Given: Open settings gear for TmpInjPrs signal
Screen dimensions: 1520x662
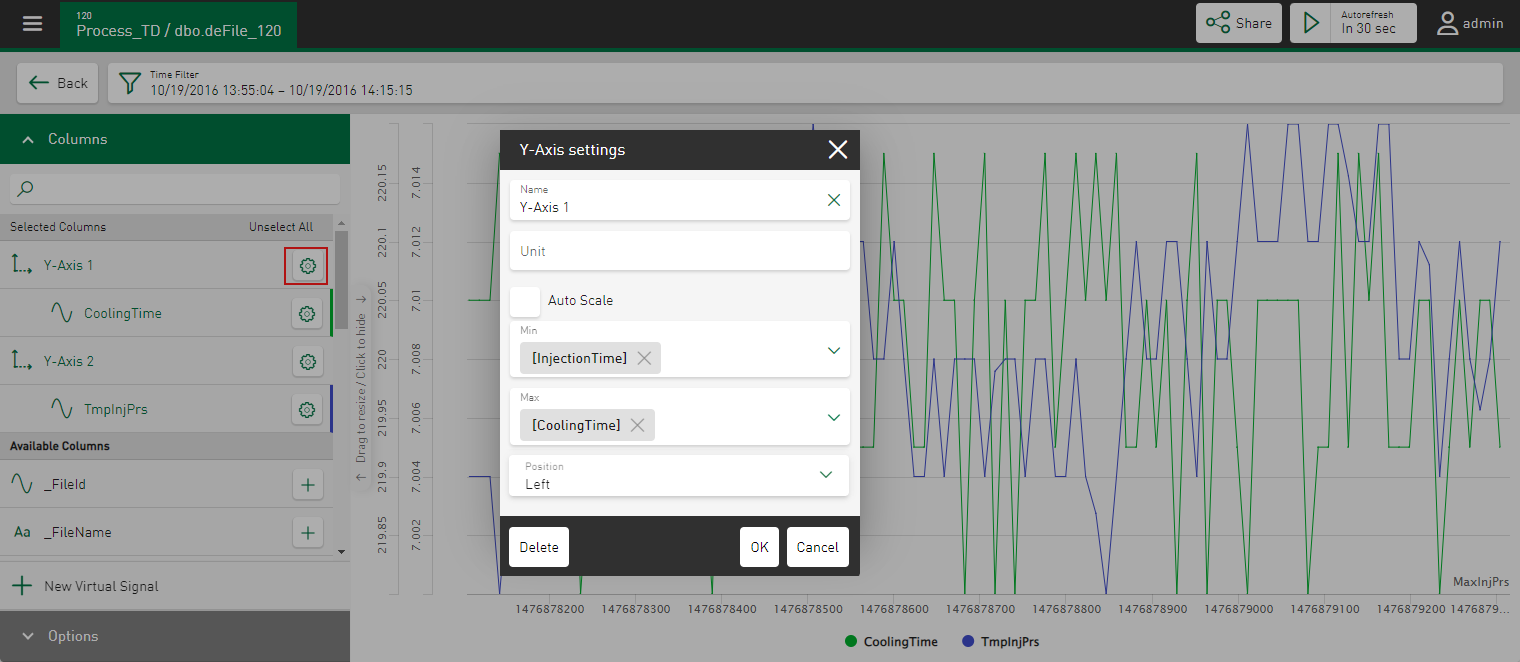Looking at the screenshot, I should click(x=307, y=410).
